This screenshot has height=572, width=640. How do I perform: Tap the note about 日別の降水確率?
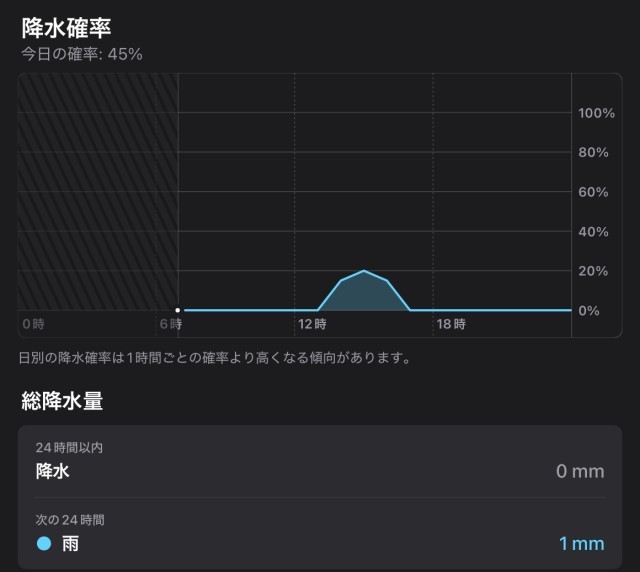tap(215, 357)
